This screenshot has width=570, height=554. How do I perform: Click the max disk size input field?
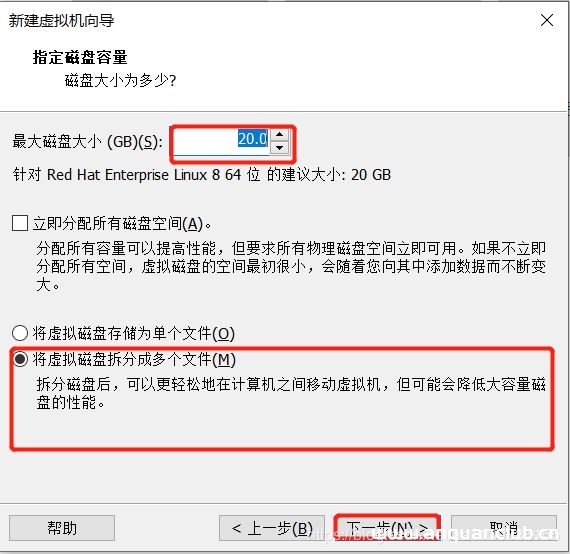point(222,141)
